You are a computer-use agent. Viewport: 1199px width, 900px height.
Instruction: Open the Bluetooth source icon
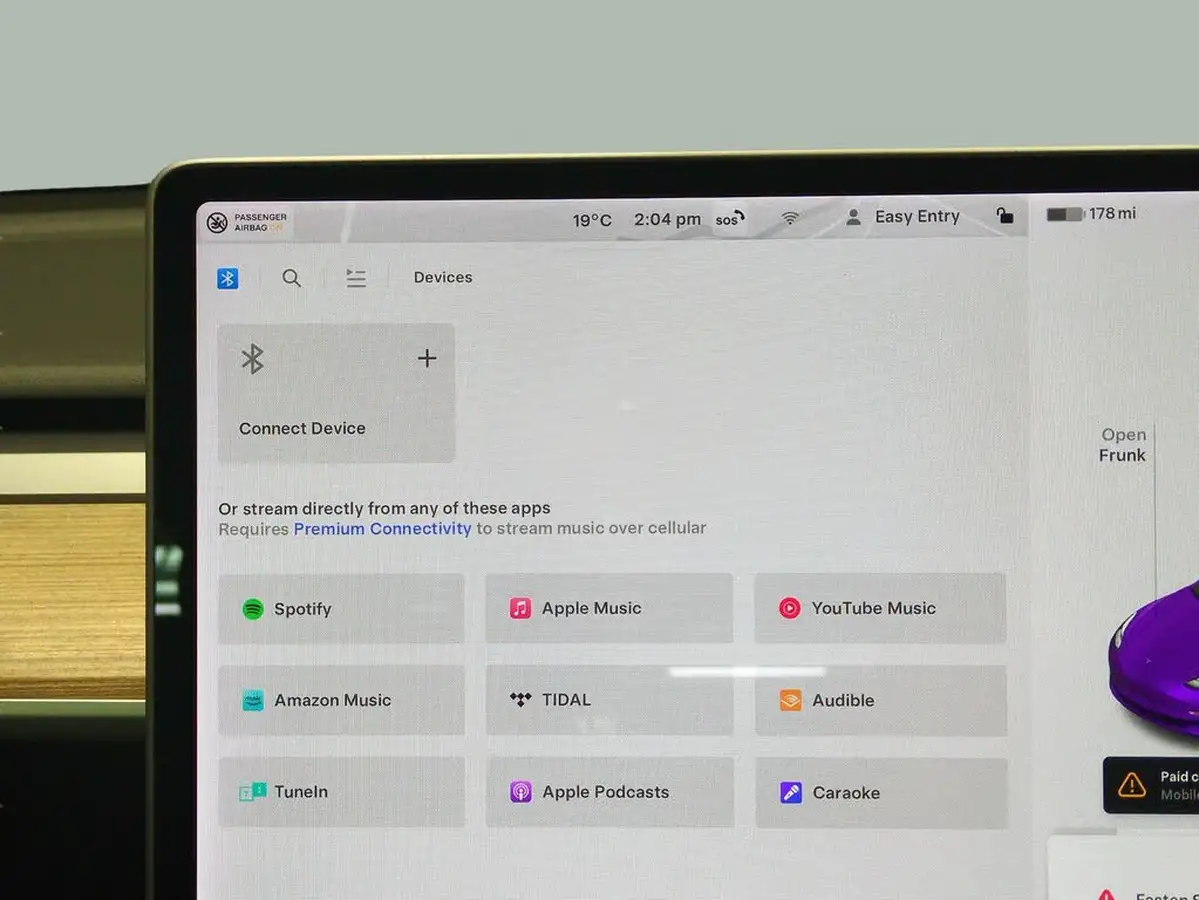click(227, 278)
